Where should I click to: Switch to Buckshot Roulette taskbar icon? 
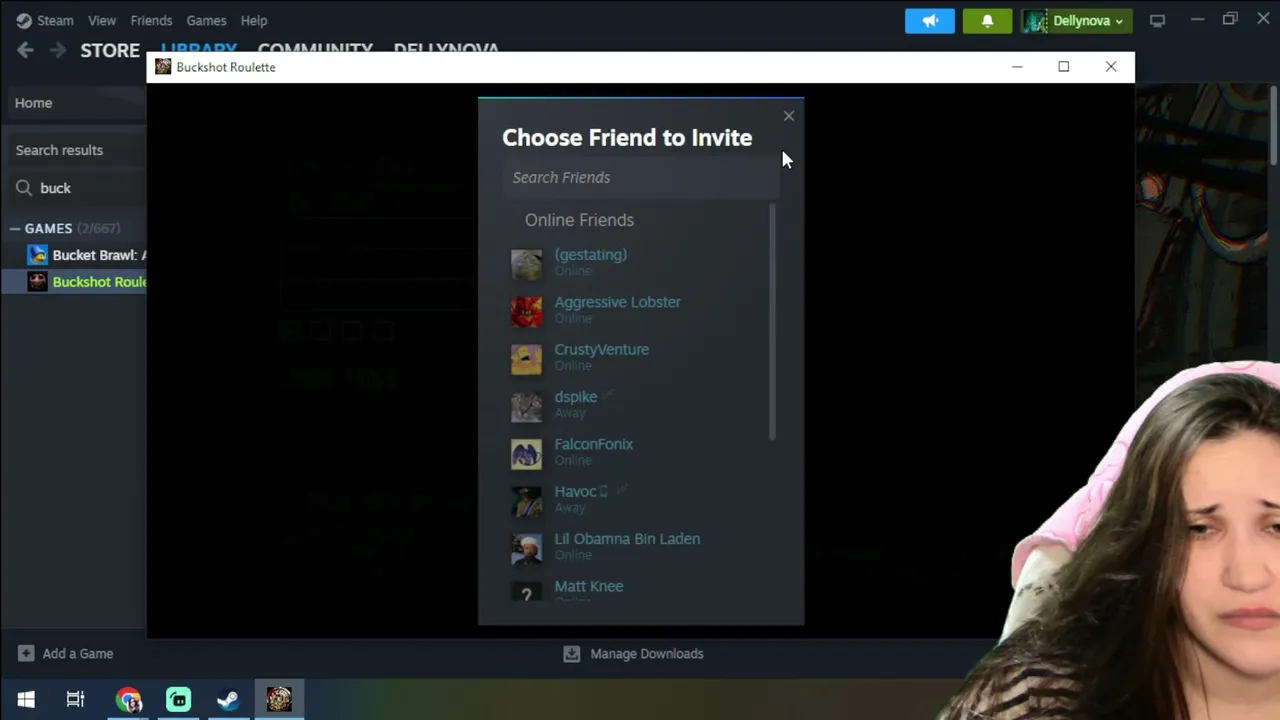tap(279, 699)
